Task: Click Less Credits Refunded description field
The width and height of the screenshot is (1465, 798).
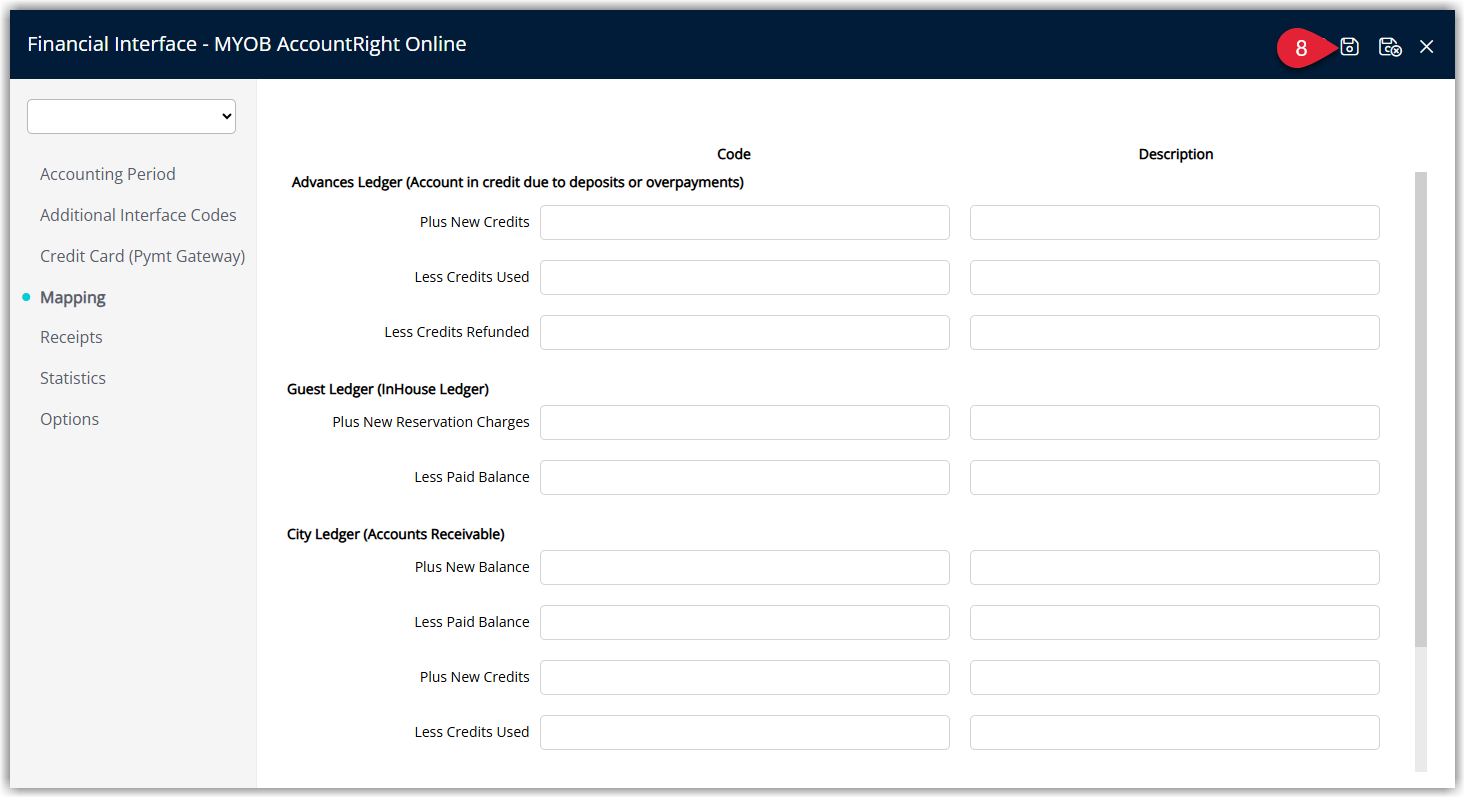Action: (1175, 332)
